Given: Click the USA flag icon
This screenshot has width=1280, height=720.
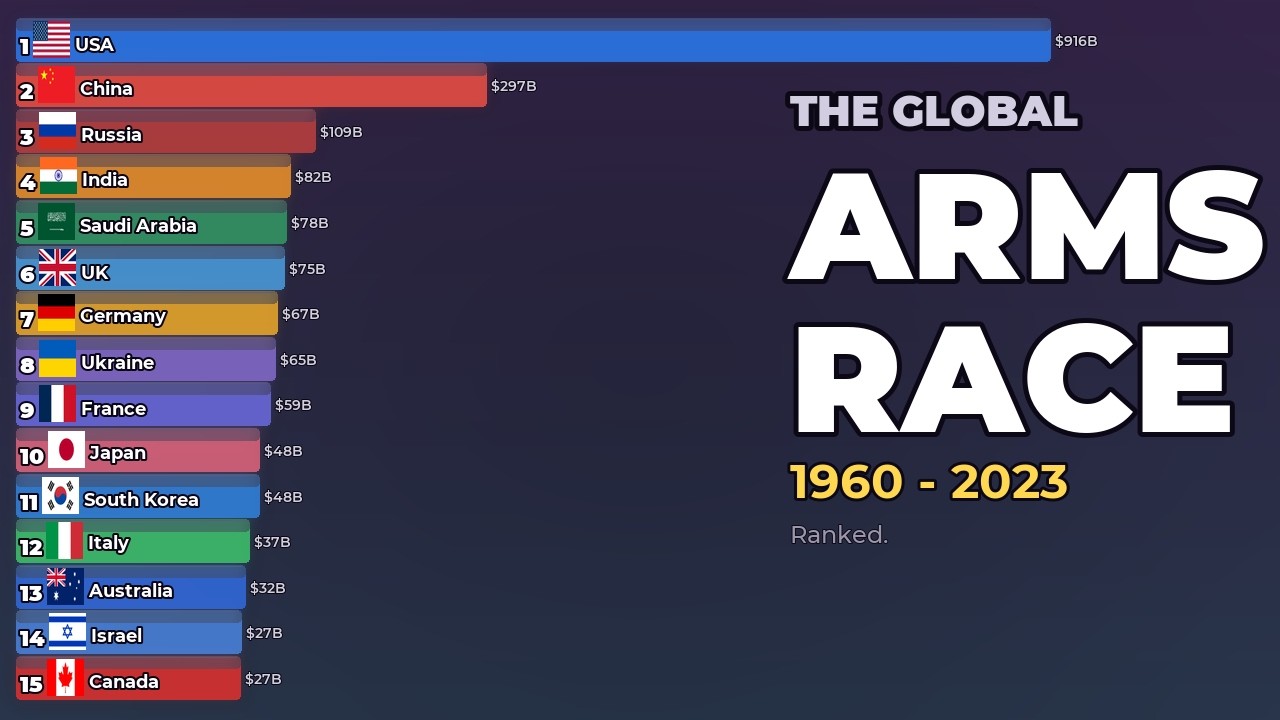Looking at the screenshot, I should (51, 40).
